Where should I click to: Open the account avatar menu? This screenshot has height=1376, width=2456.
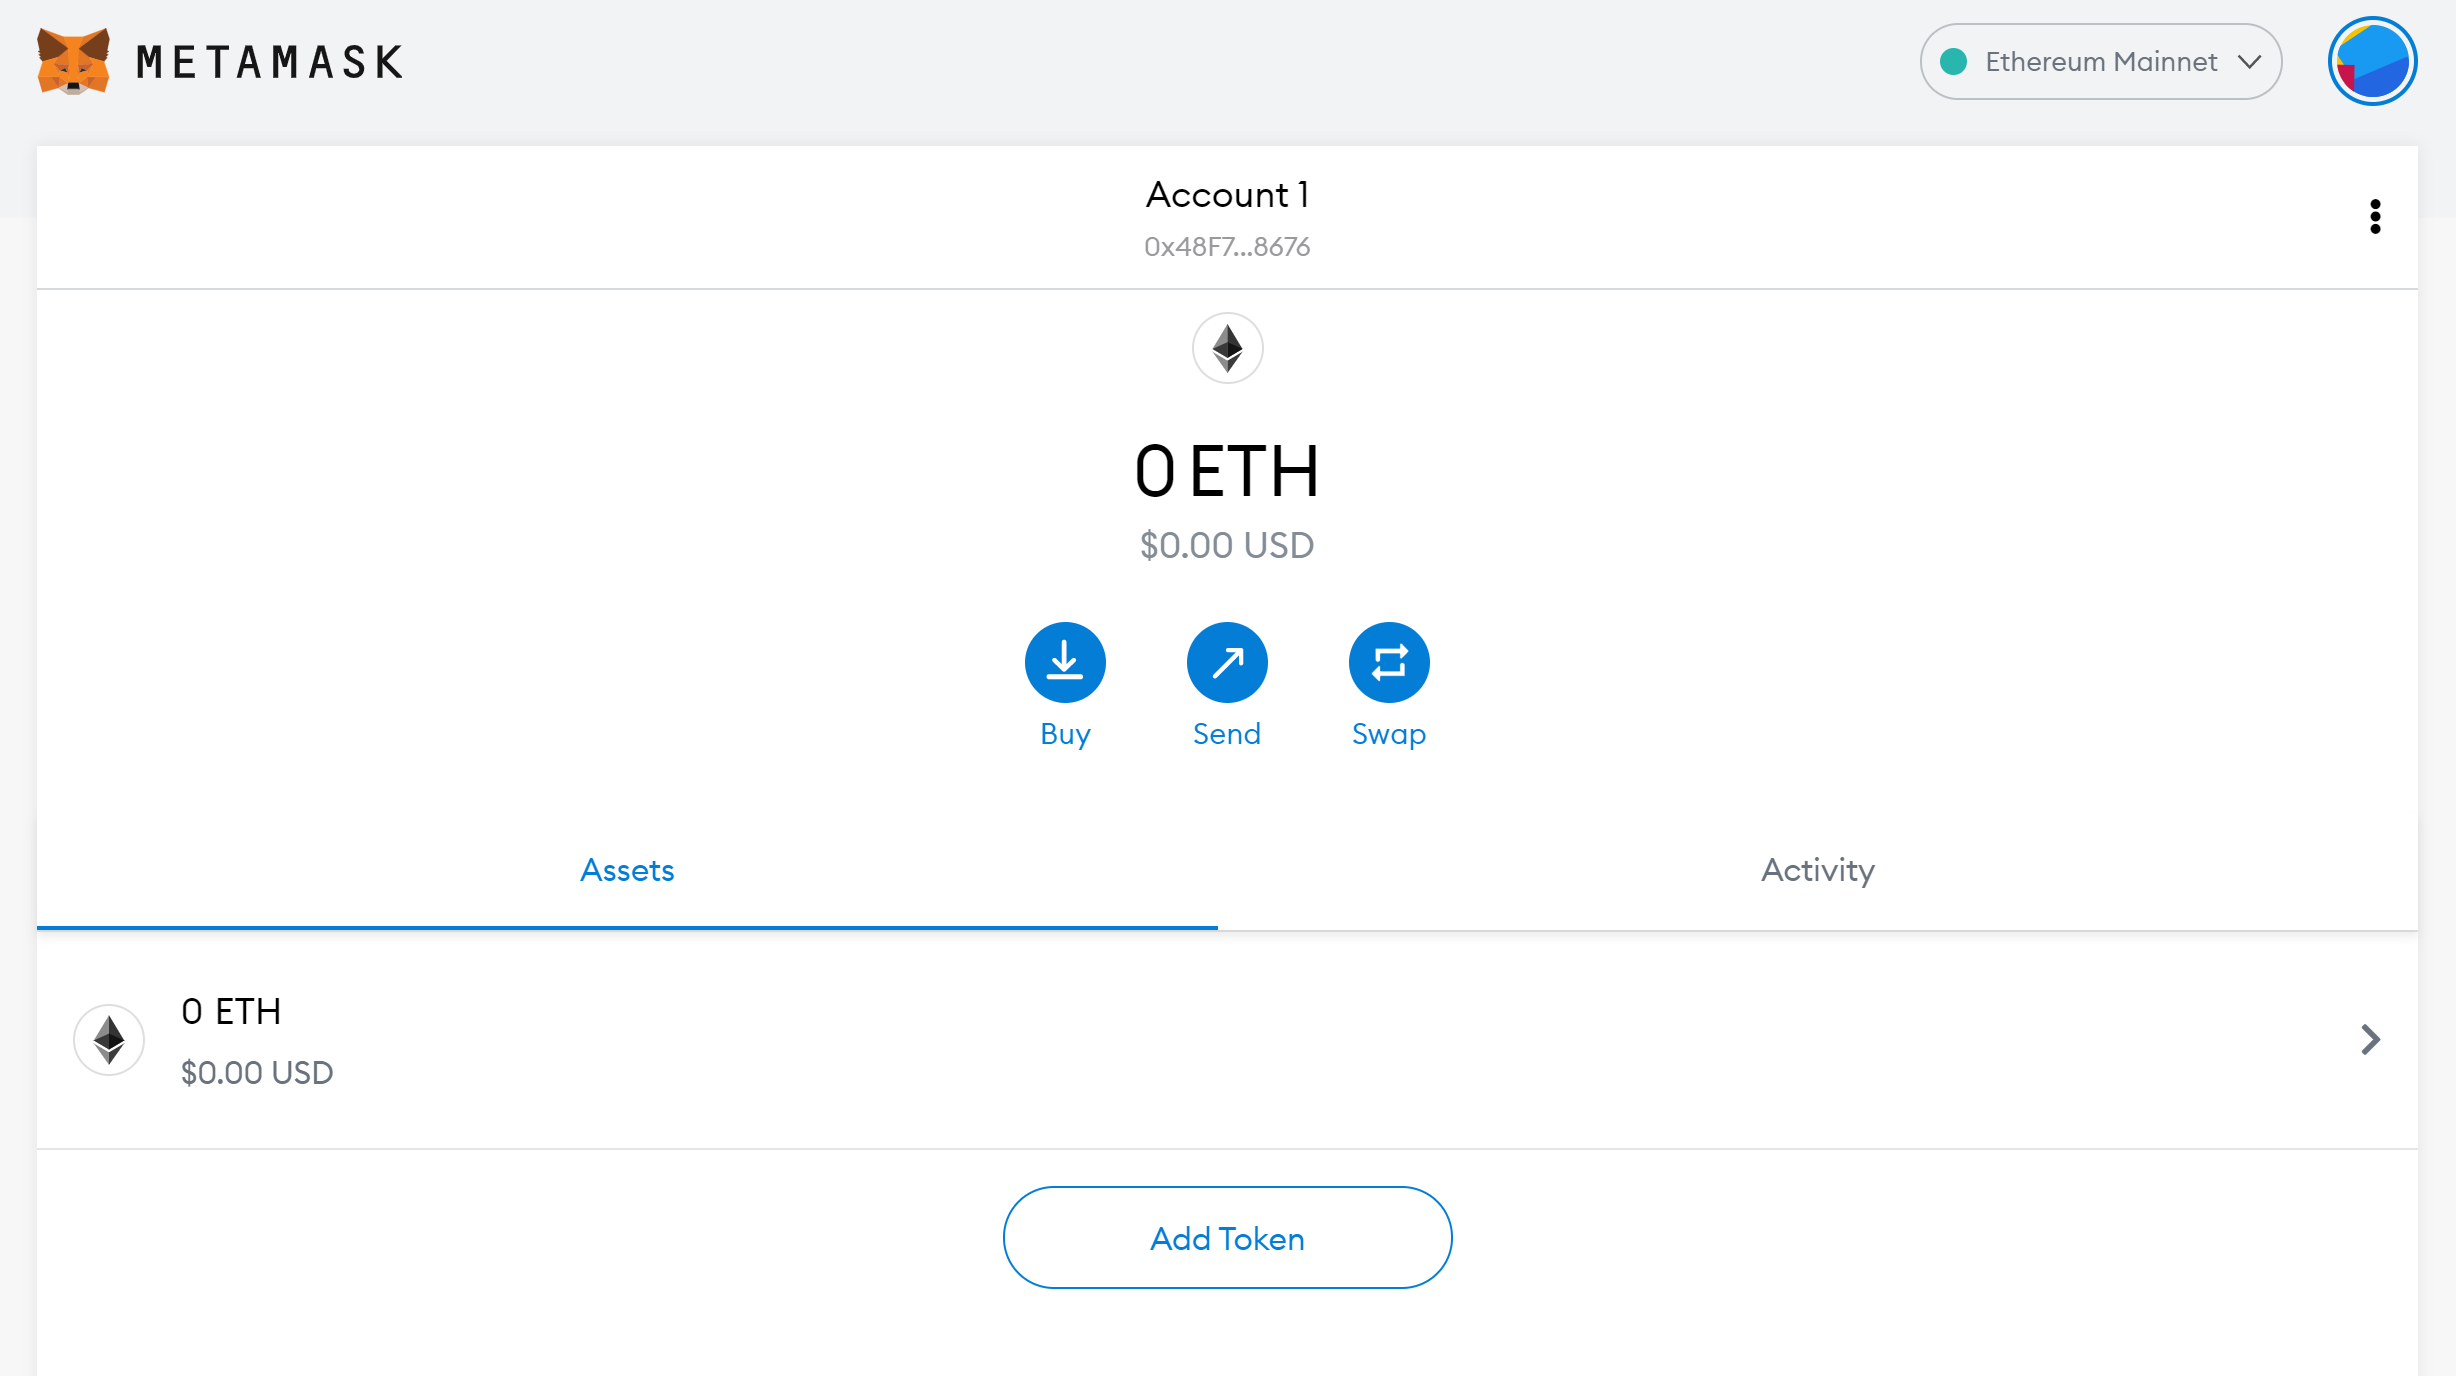click(x=2372, y=61)
